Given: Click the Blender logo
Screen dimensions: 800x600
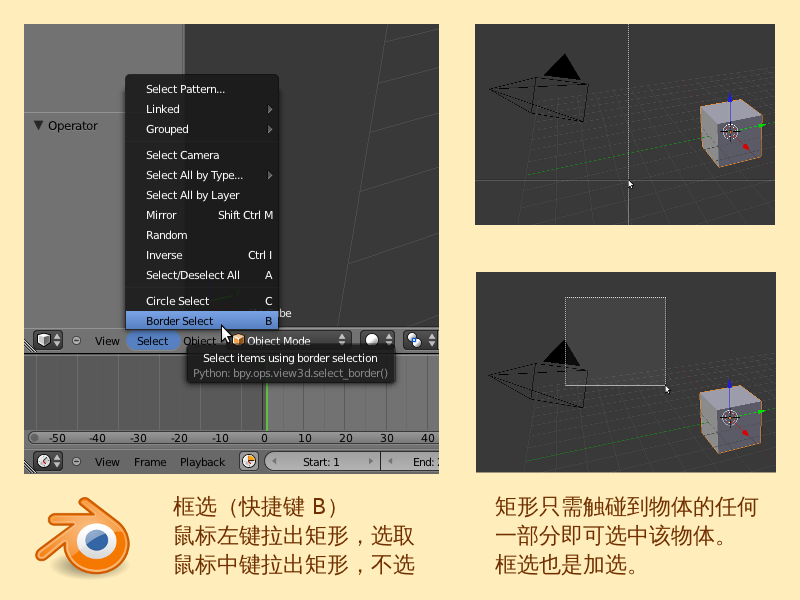Looking at the screenshot, I should point(84,535).
